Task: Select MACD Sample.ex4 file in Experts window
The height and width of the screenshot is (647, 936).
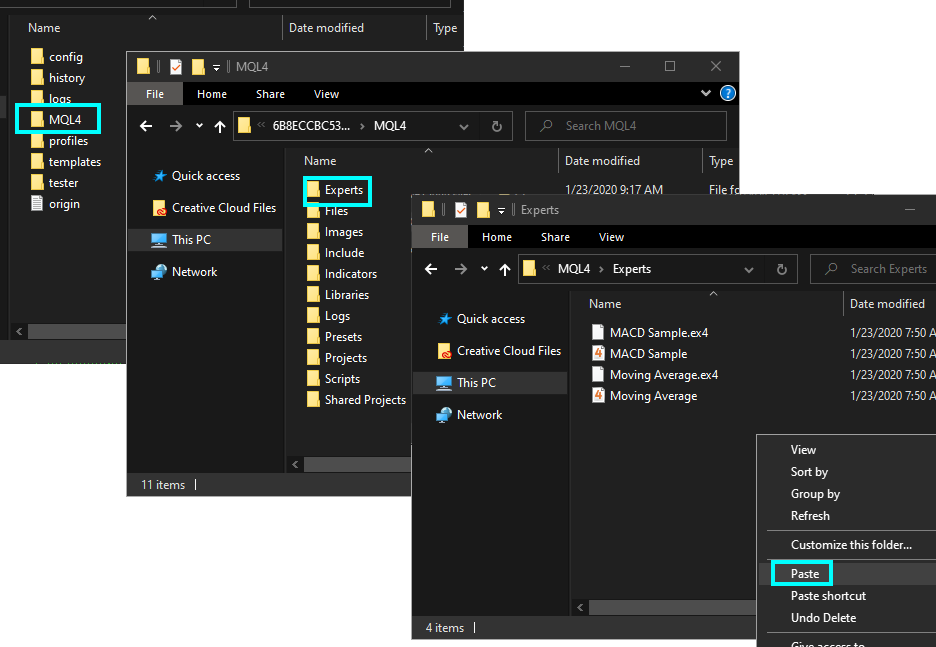Action: 649,332
